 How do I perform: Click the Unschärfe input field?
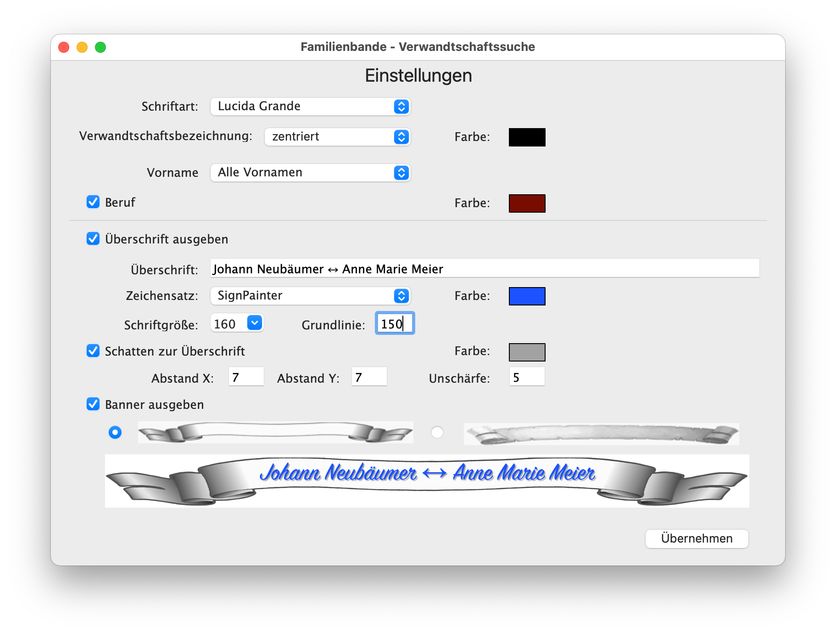[x=527, y=377]
